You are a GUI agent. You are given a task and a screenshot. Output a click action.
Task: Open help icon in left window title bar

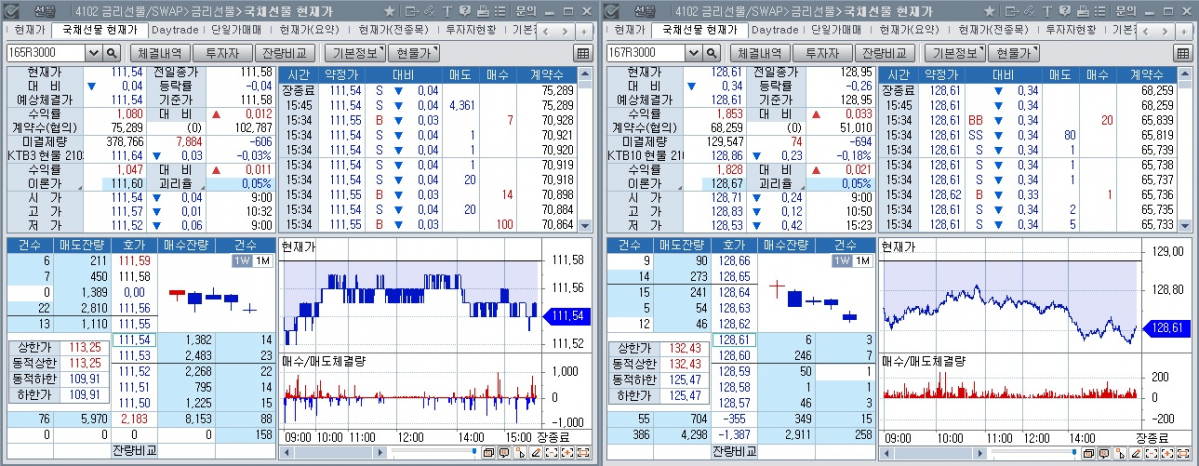click(464, 11)
